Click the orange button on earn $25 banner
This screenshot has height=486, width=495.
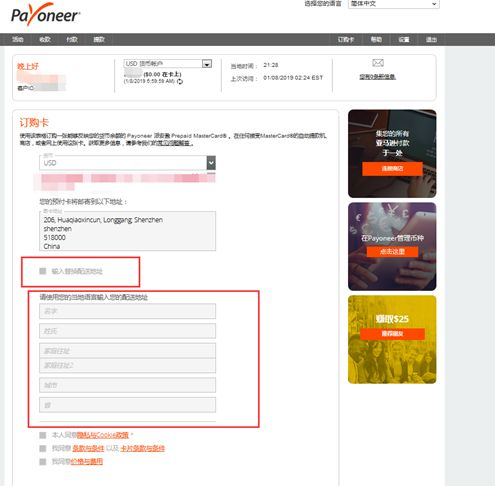(x=392, y=334)
